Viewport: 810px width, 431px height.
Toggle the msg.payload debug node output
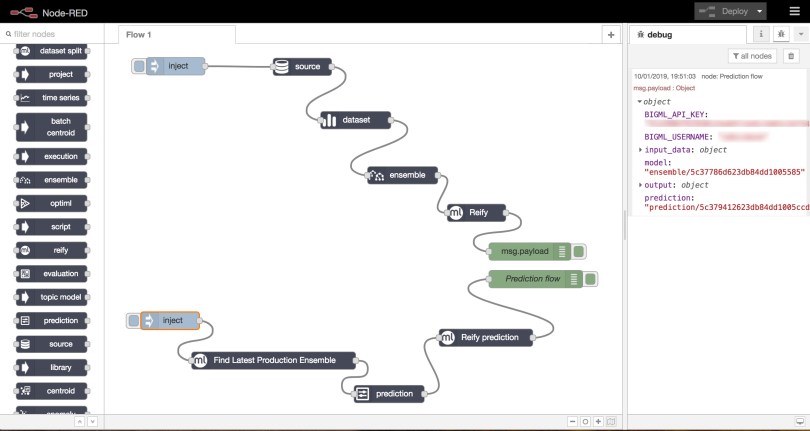coord(580,251)
